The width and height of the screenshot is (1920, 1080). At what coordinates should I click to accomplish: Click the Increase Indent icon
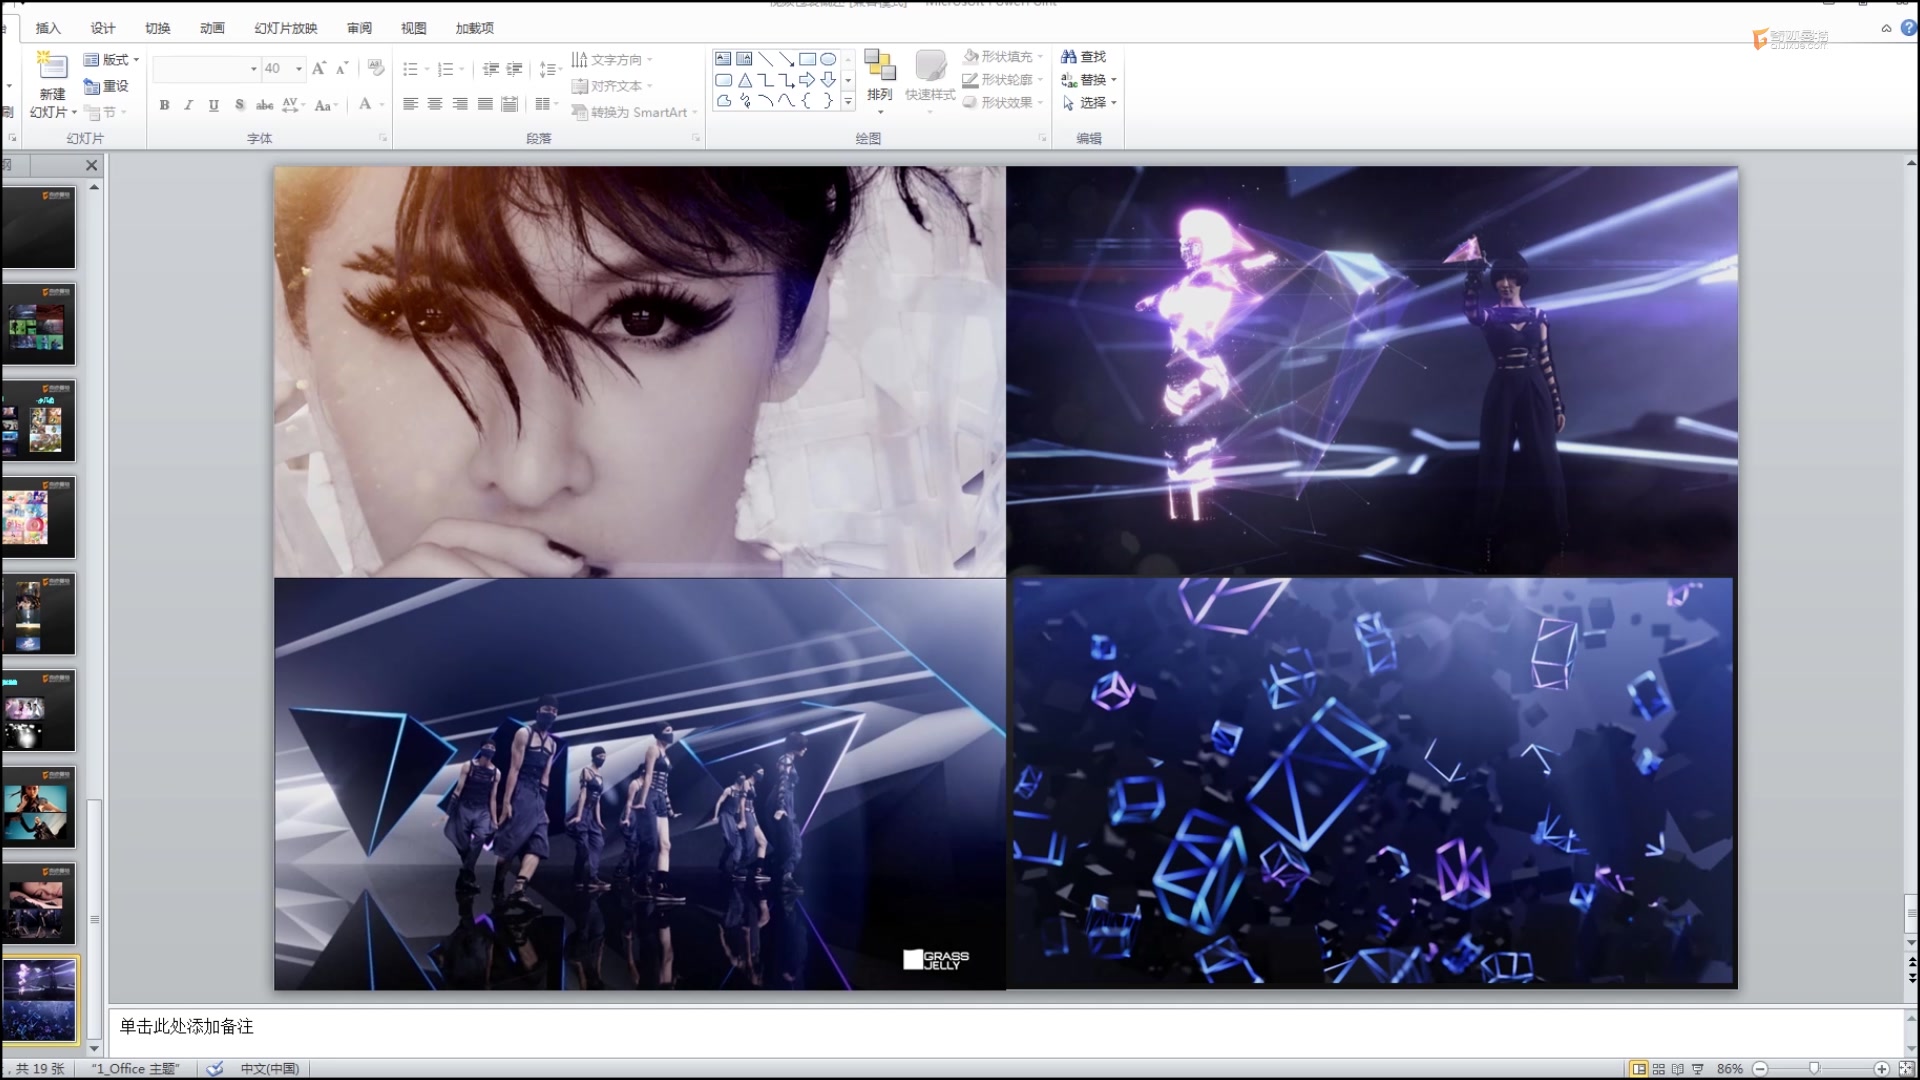click(514, 69)
